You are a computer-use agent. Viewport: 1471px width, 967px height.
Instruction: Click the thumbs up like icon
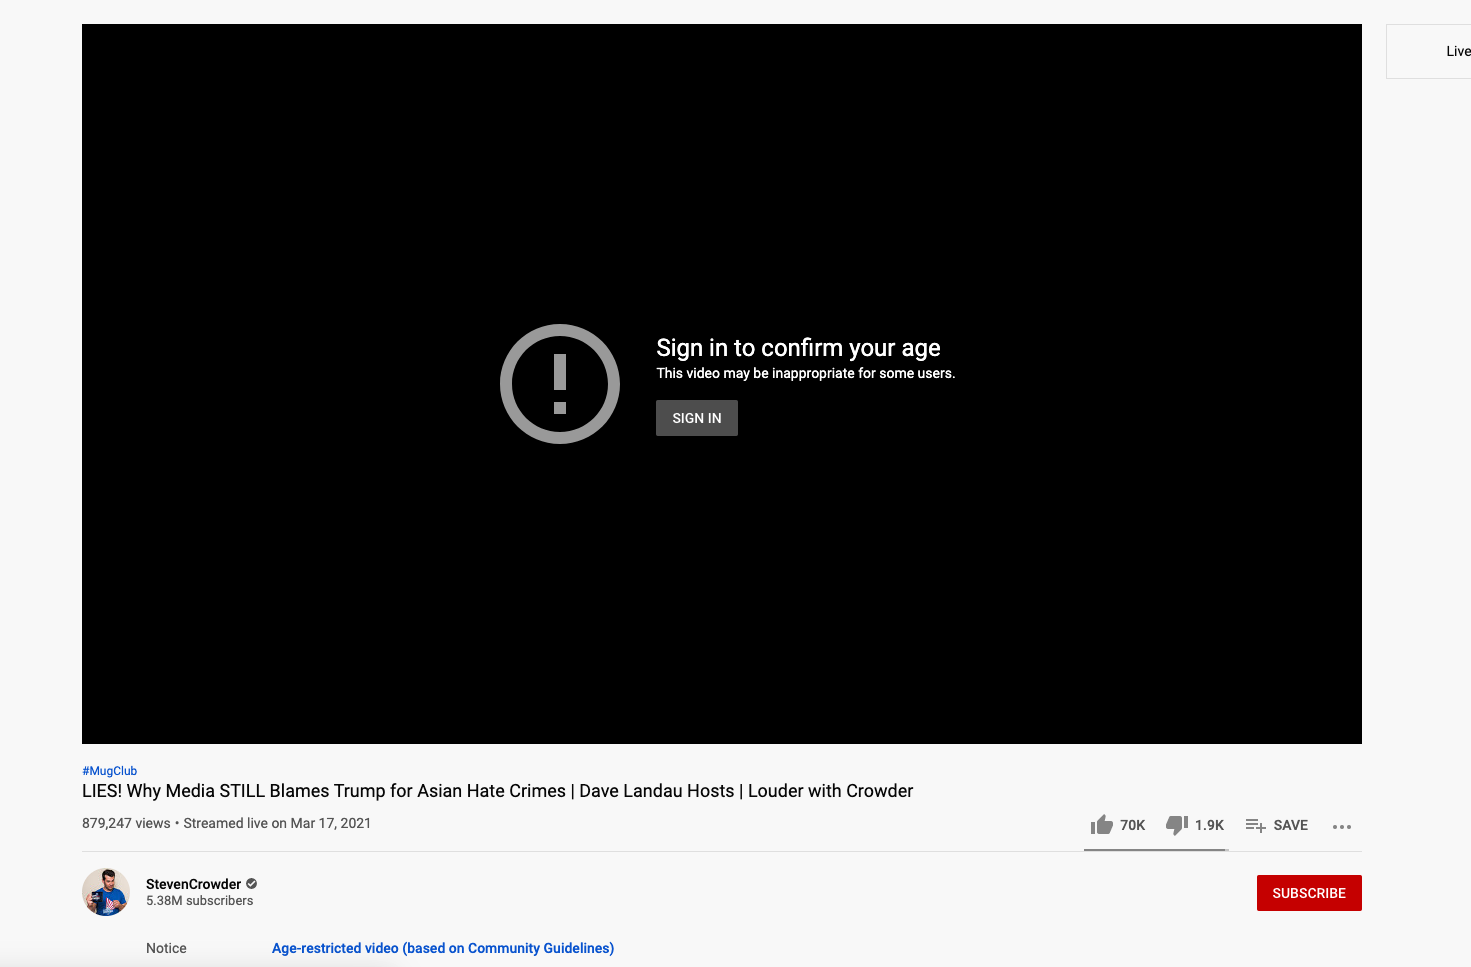click(1102, 825)
